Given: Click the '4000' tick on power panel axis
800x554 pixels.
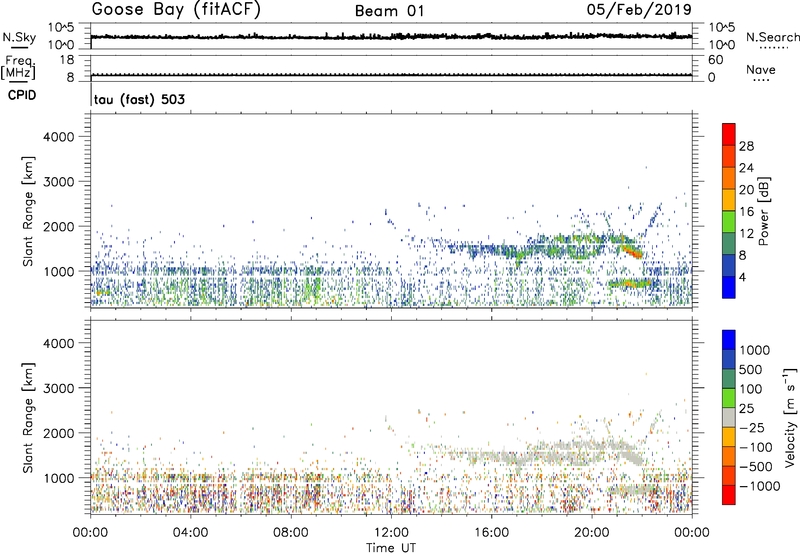Looking at the screenshot, I should (58, 137).
